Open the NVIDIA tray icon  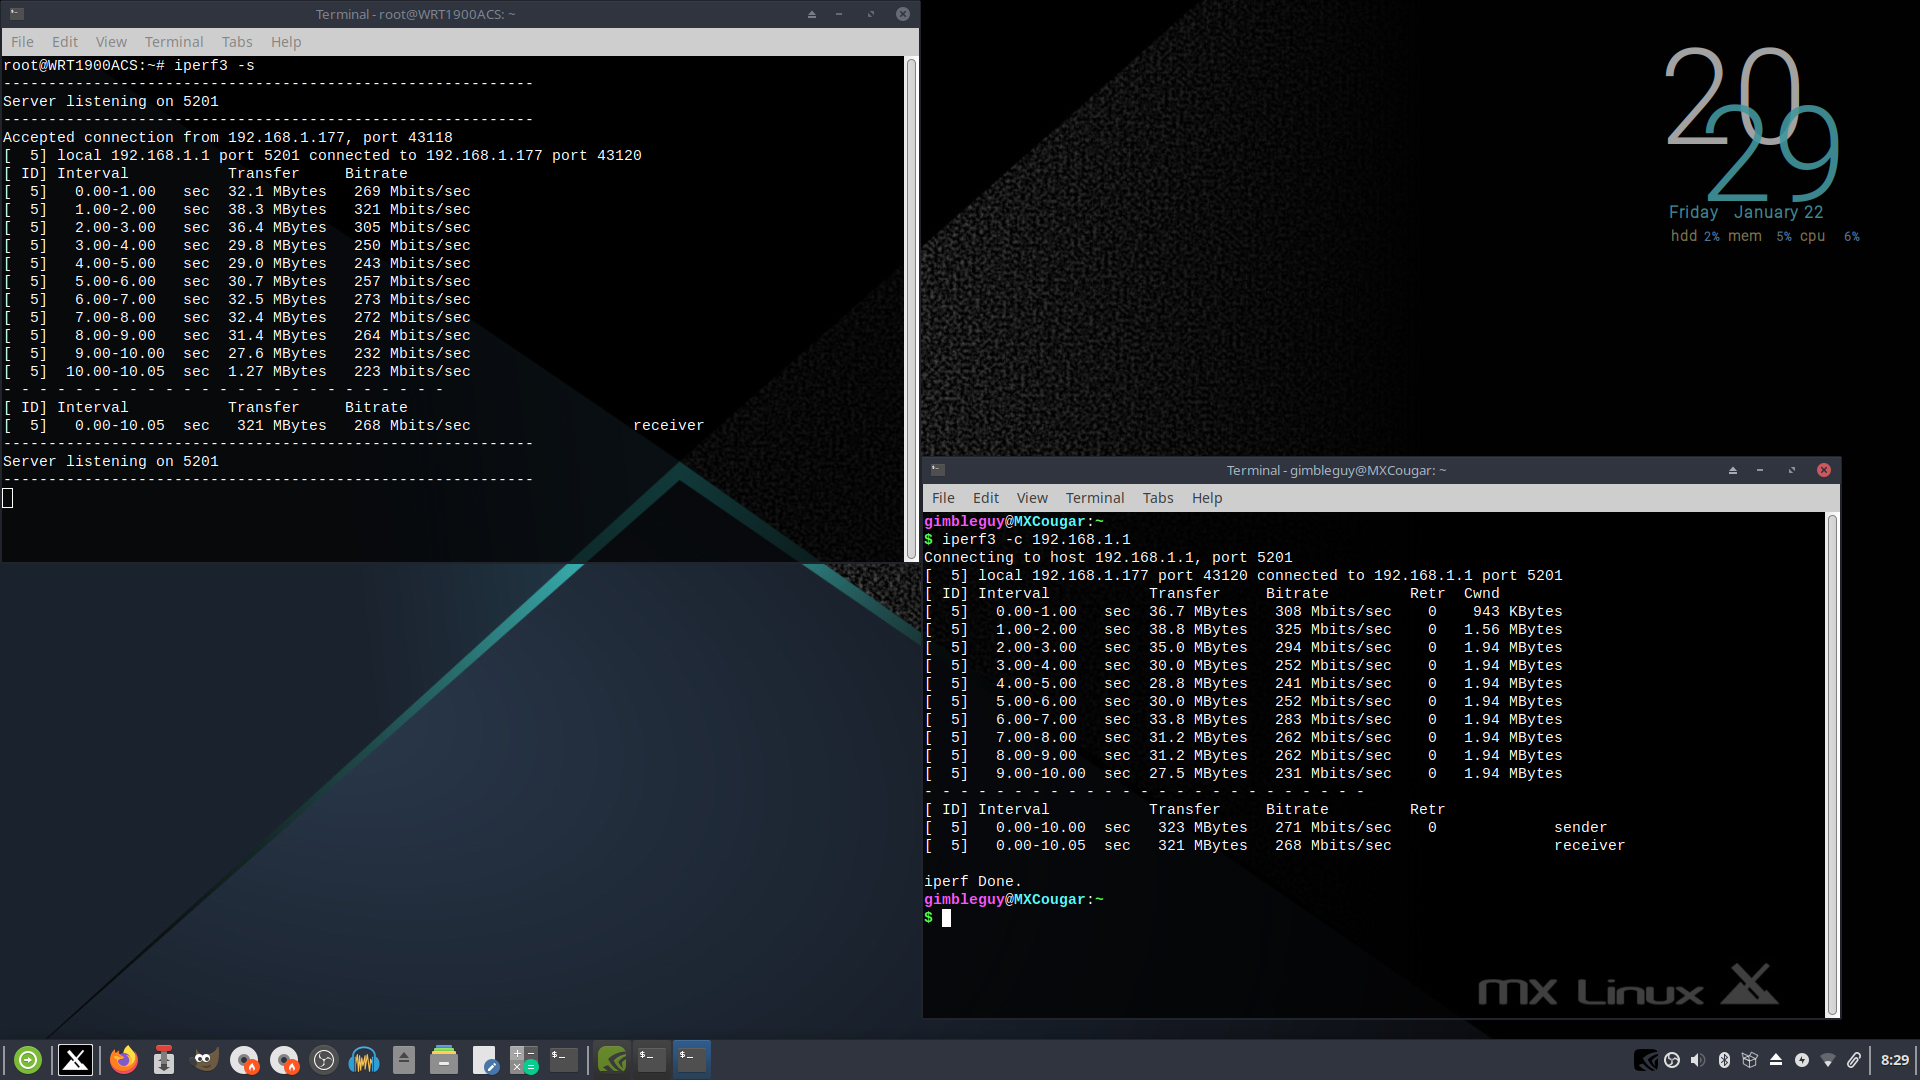[1645, 1060]
